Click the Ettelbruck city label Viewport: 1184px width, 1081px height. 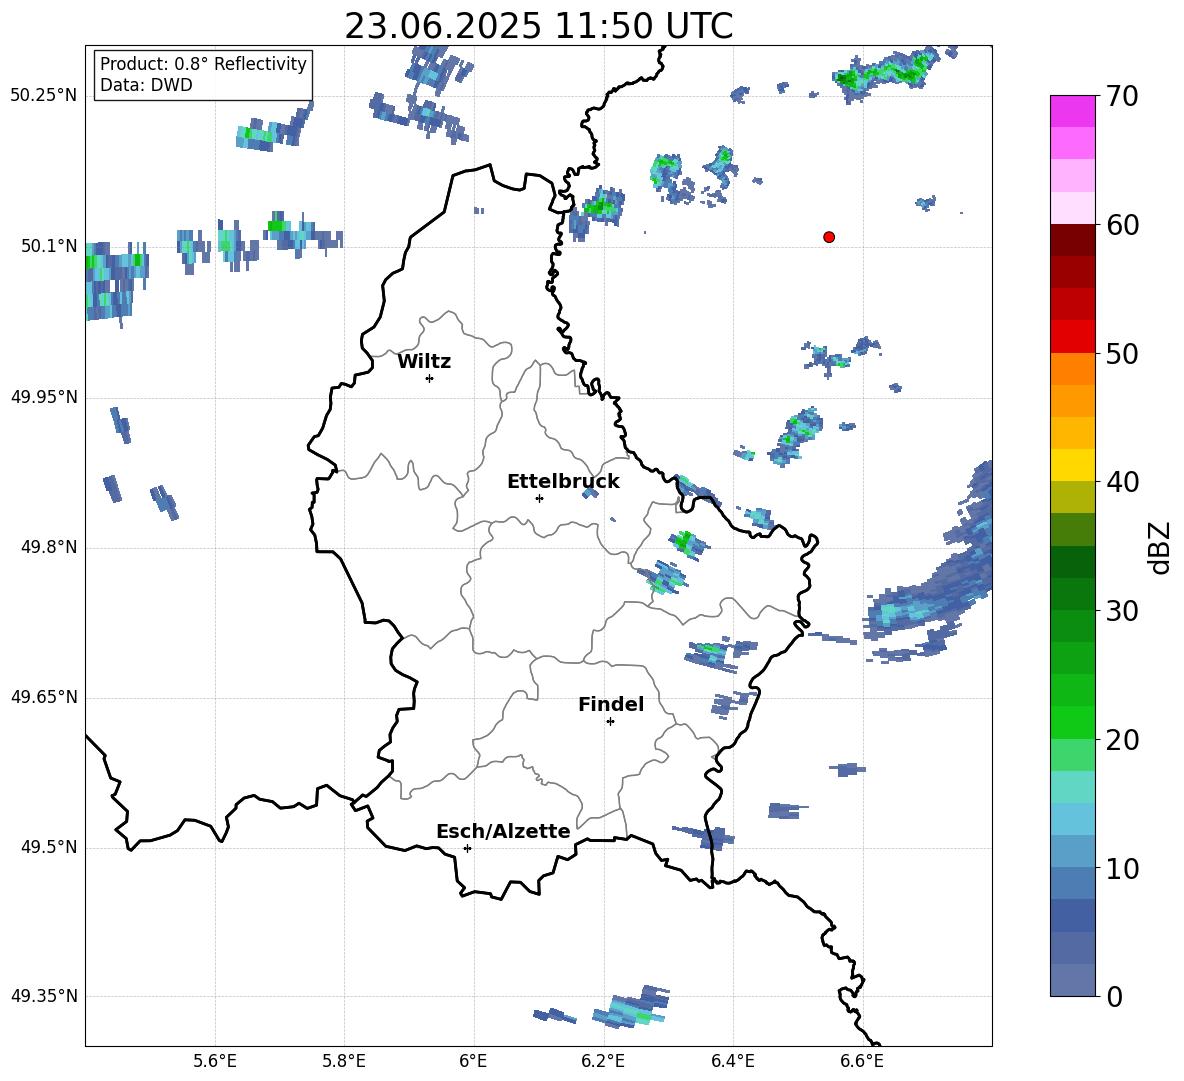(x=563, y=482)
